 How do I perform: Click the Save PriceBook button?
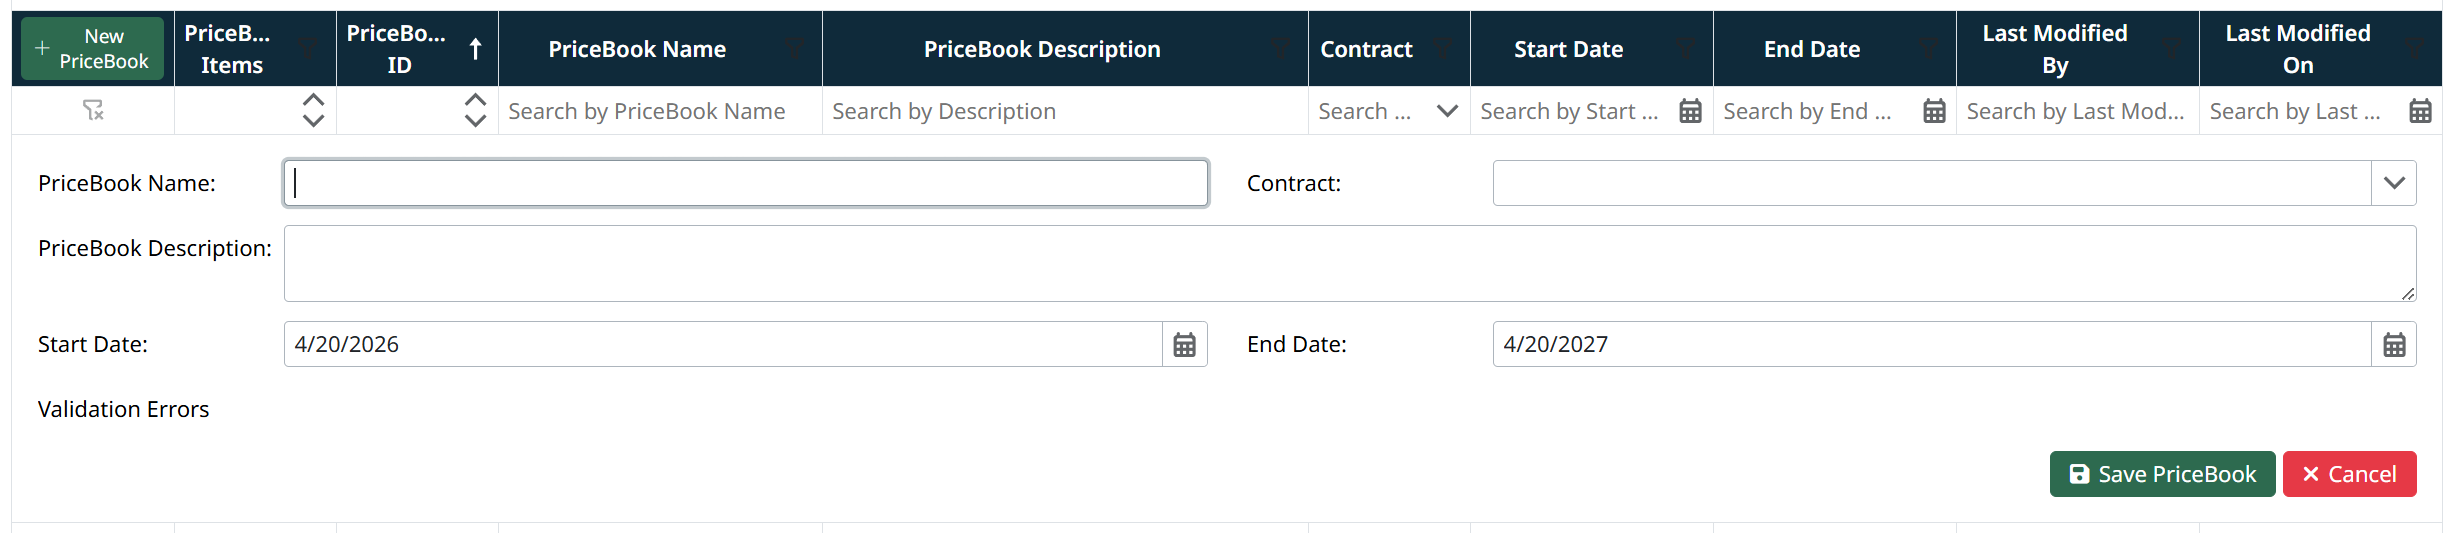point(2162,474)
